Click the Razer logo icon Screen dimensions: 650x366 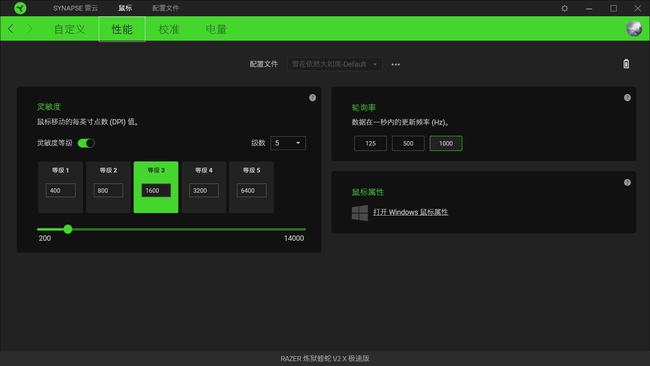(20, 8)
